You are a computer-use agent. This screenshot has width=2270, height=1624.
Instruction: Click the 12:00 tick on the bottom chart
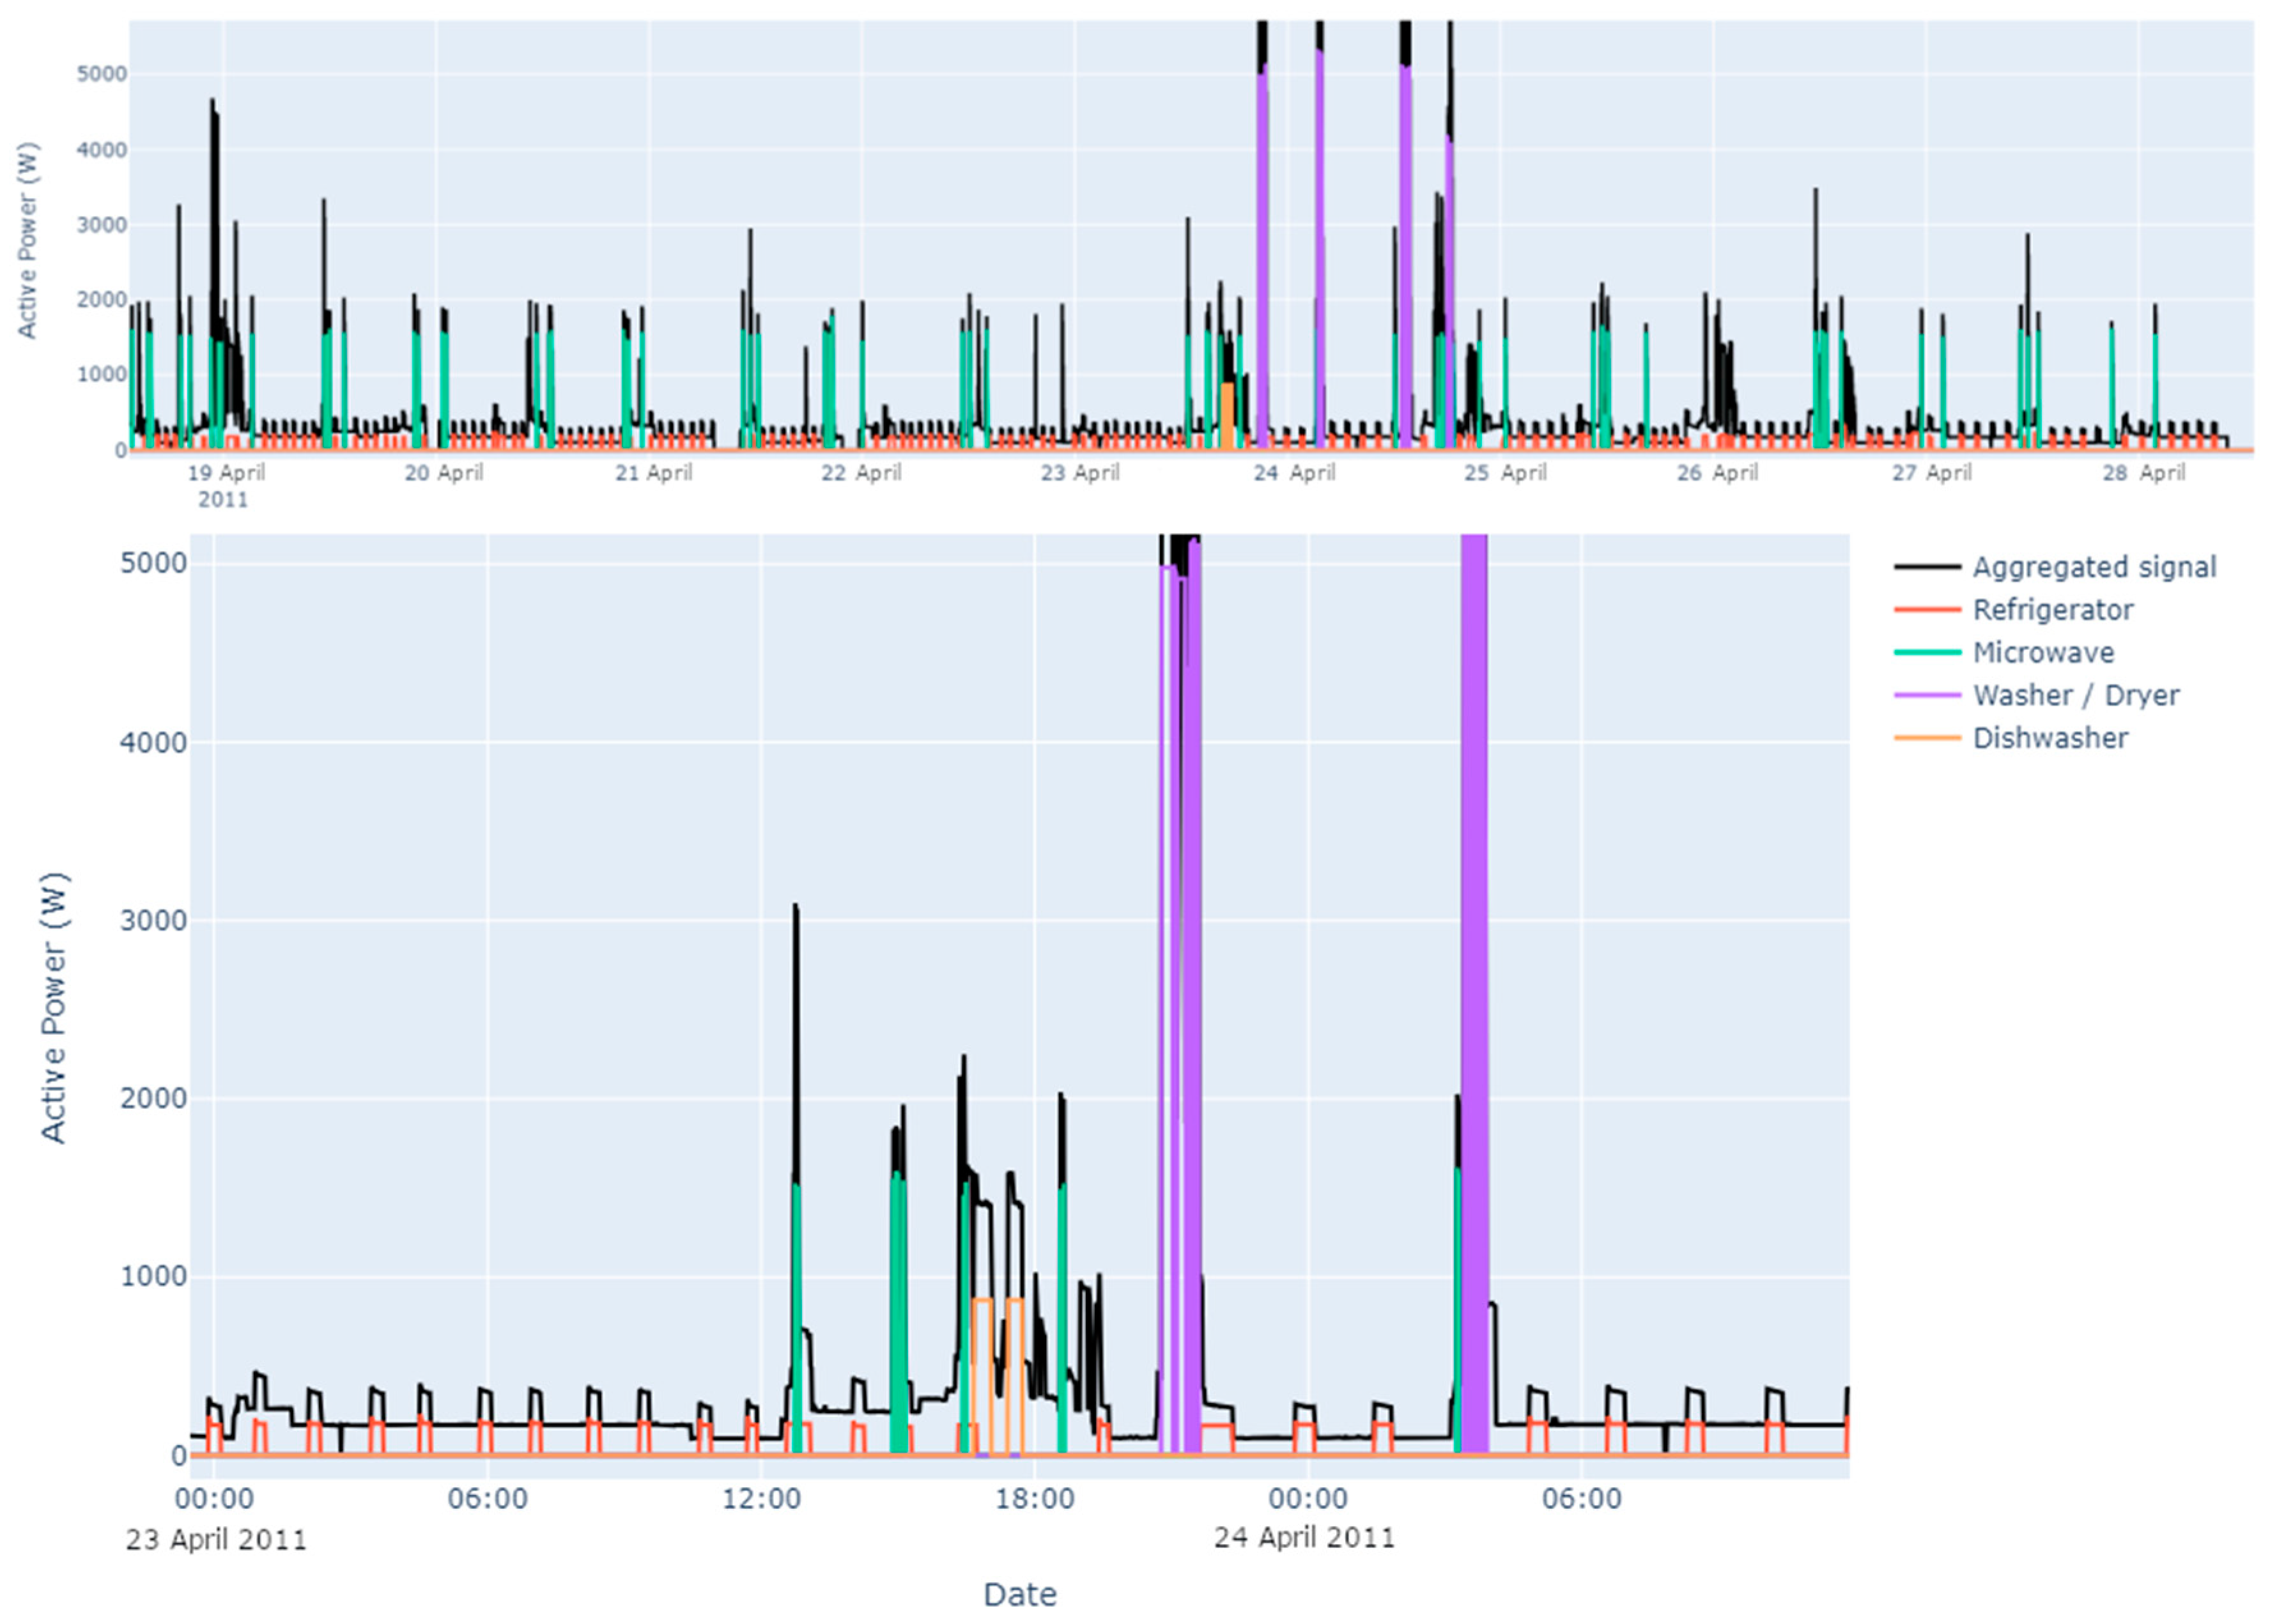(761, 1499)
